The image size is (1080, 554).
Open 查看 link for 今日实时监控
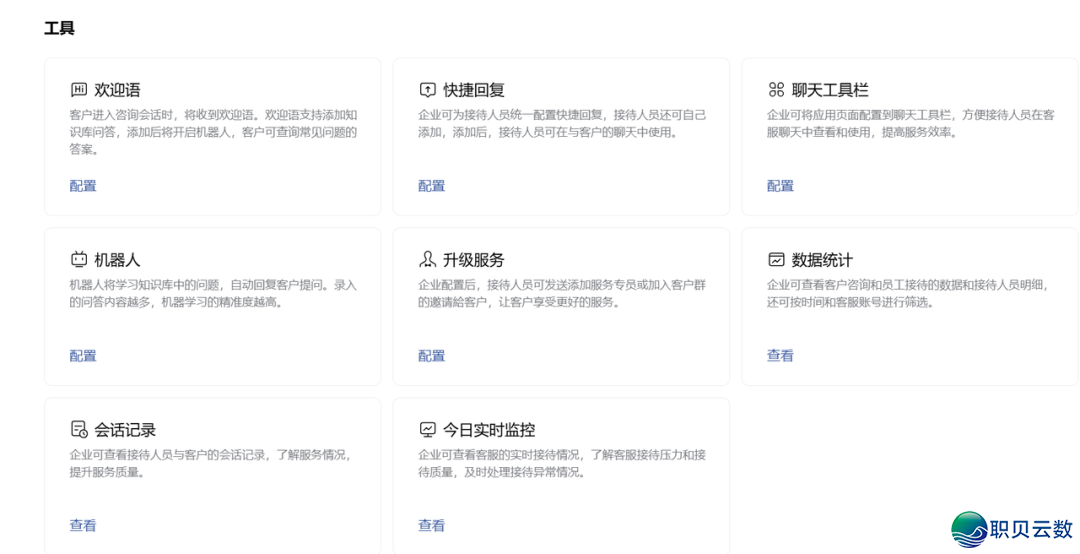(x=431, y=526)
